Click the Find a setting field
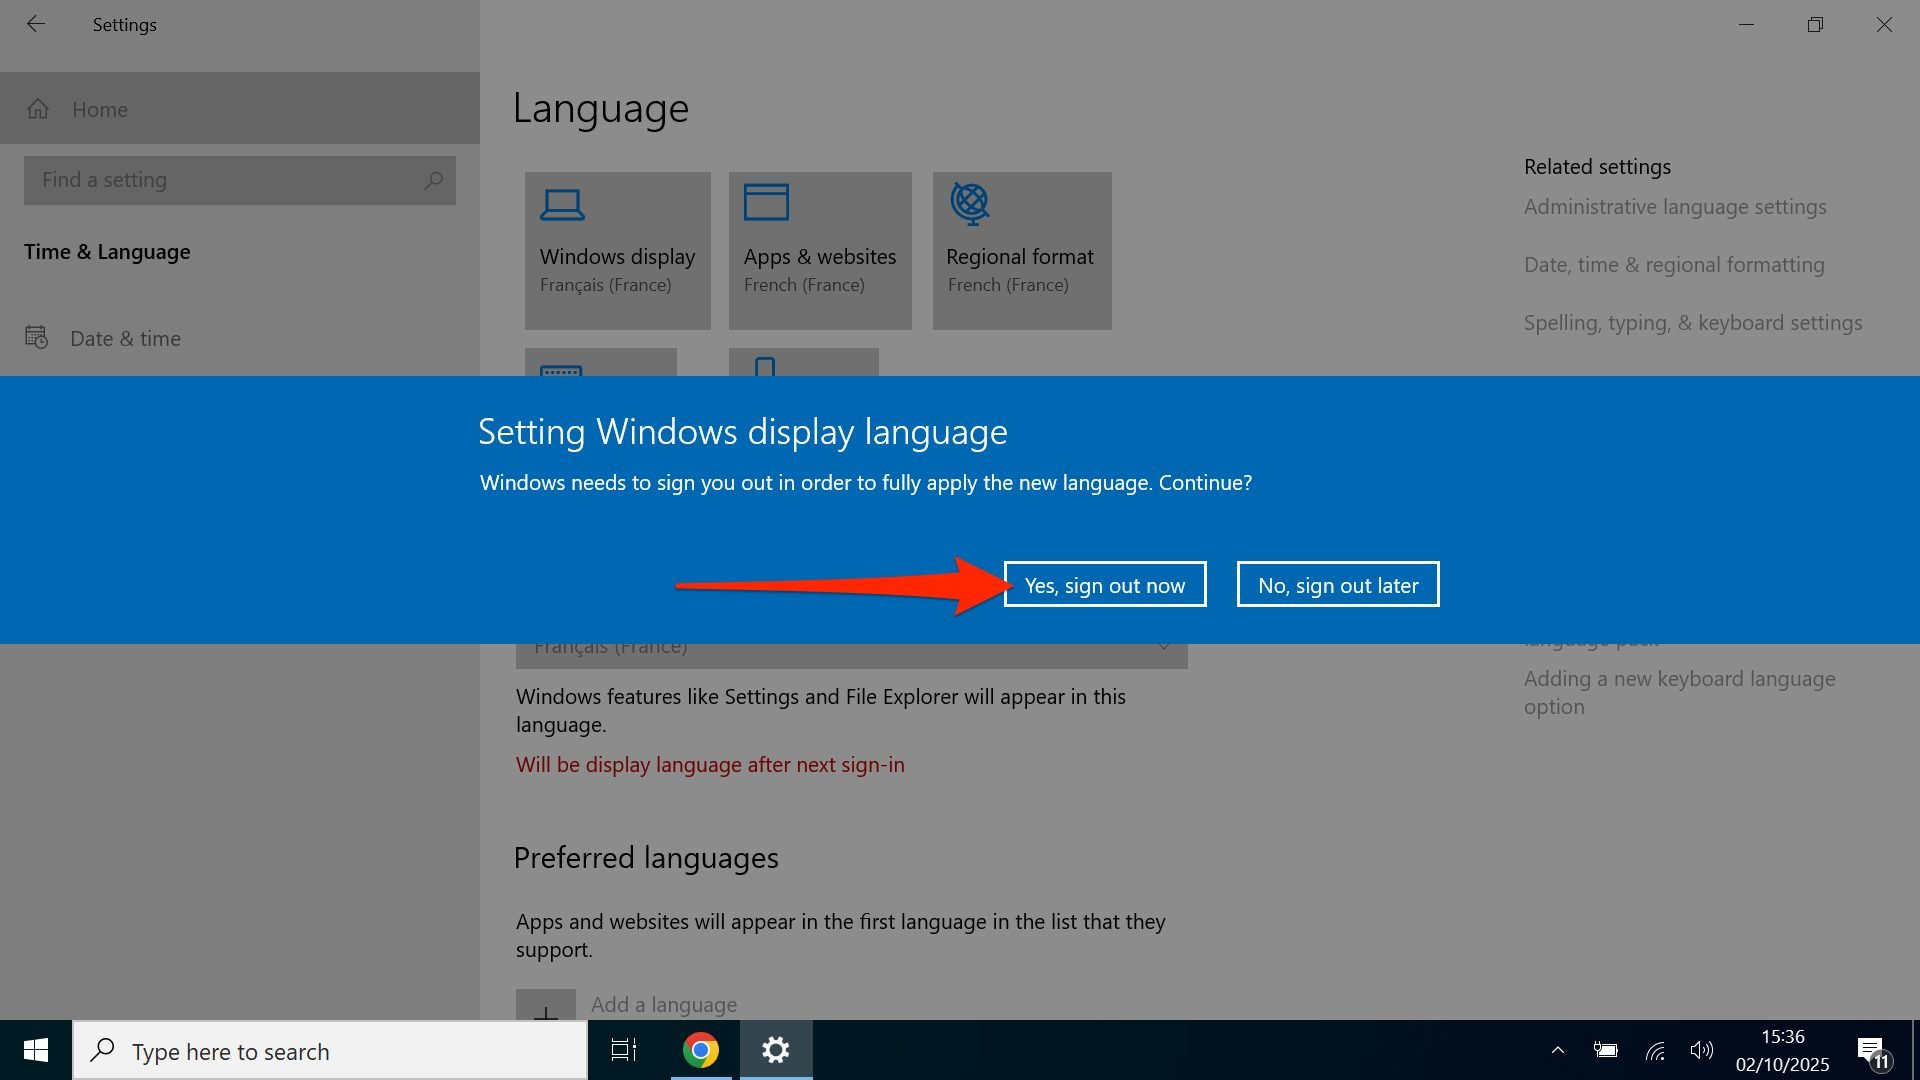1920x1080 pixels. [220, 180]
